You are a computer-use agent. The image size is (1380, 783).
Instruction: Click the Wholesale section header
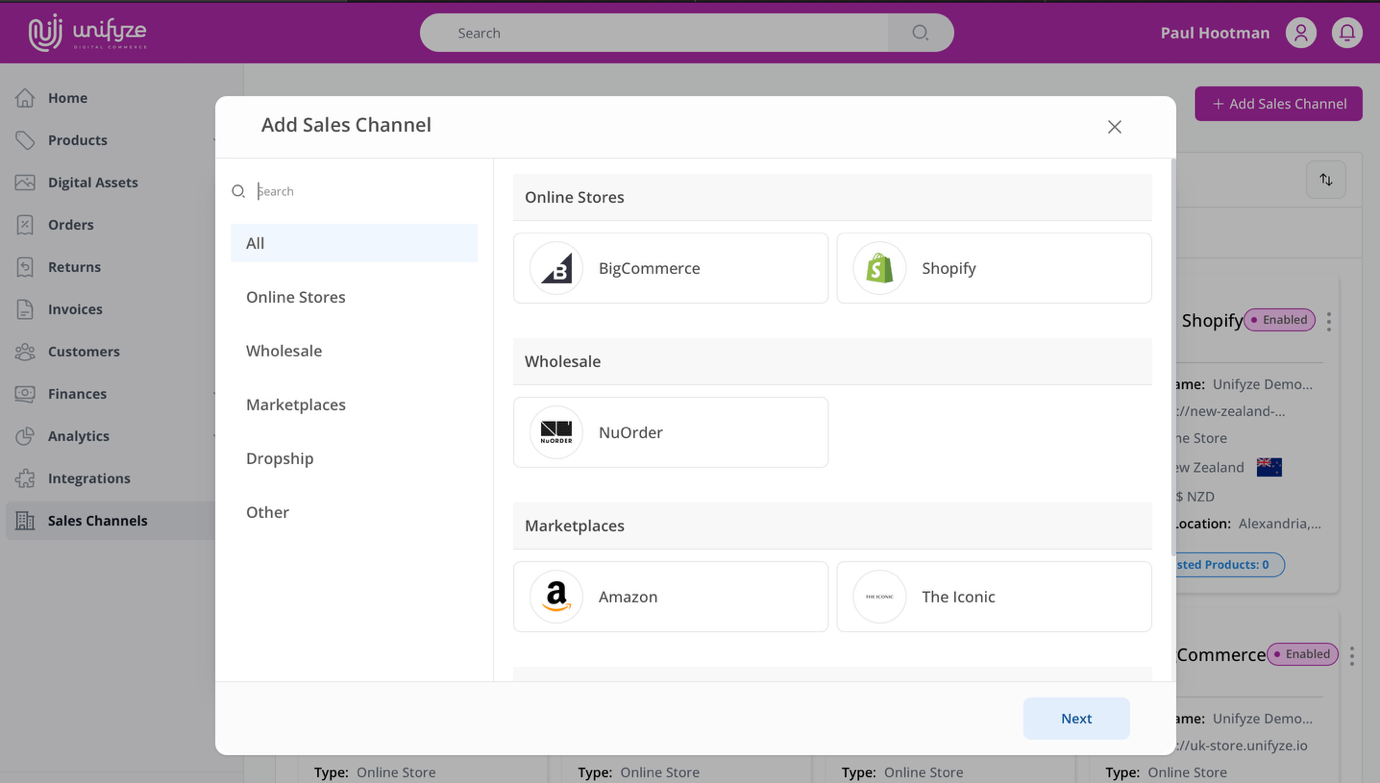[x=832, y=361]
